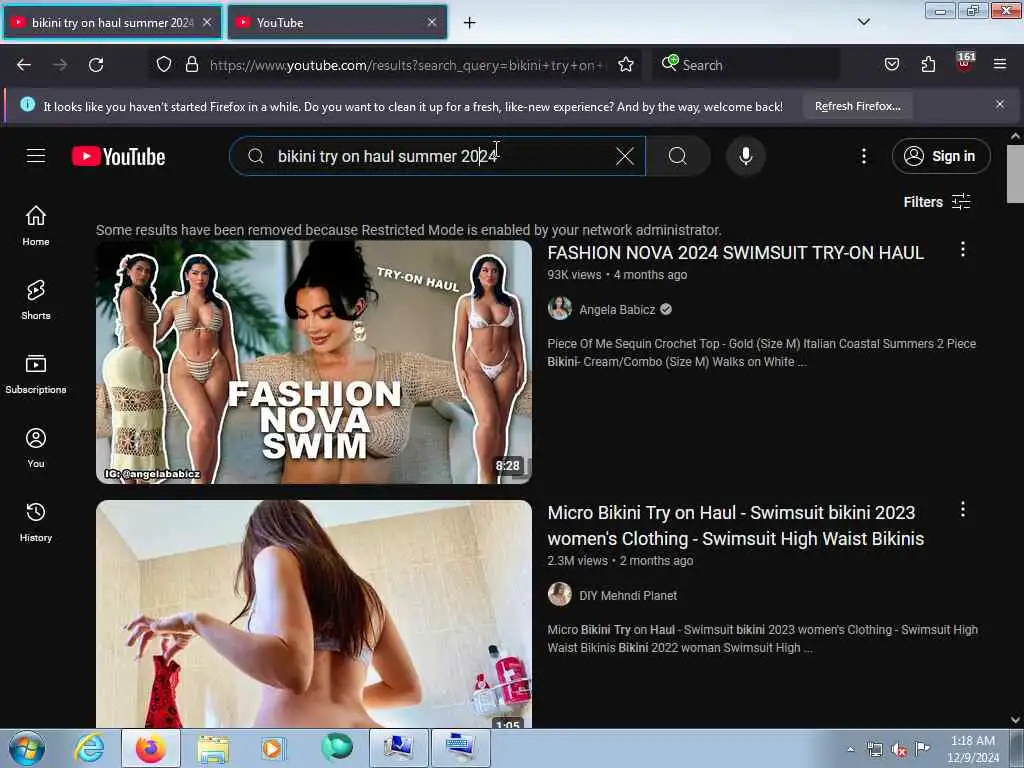Viewport: 1024px width, 768px height.
Task: Dismiss the Firefox refresh notification bar
Action: [x=1000, y=104]
